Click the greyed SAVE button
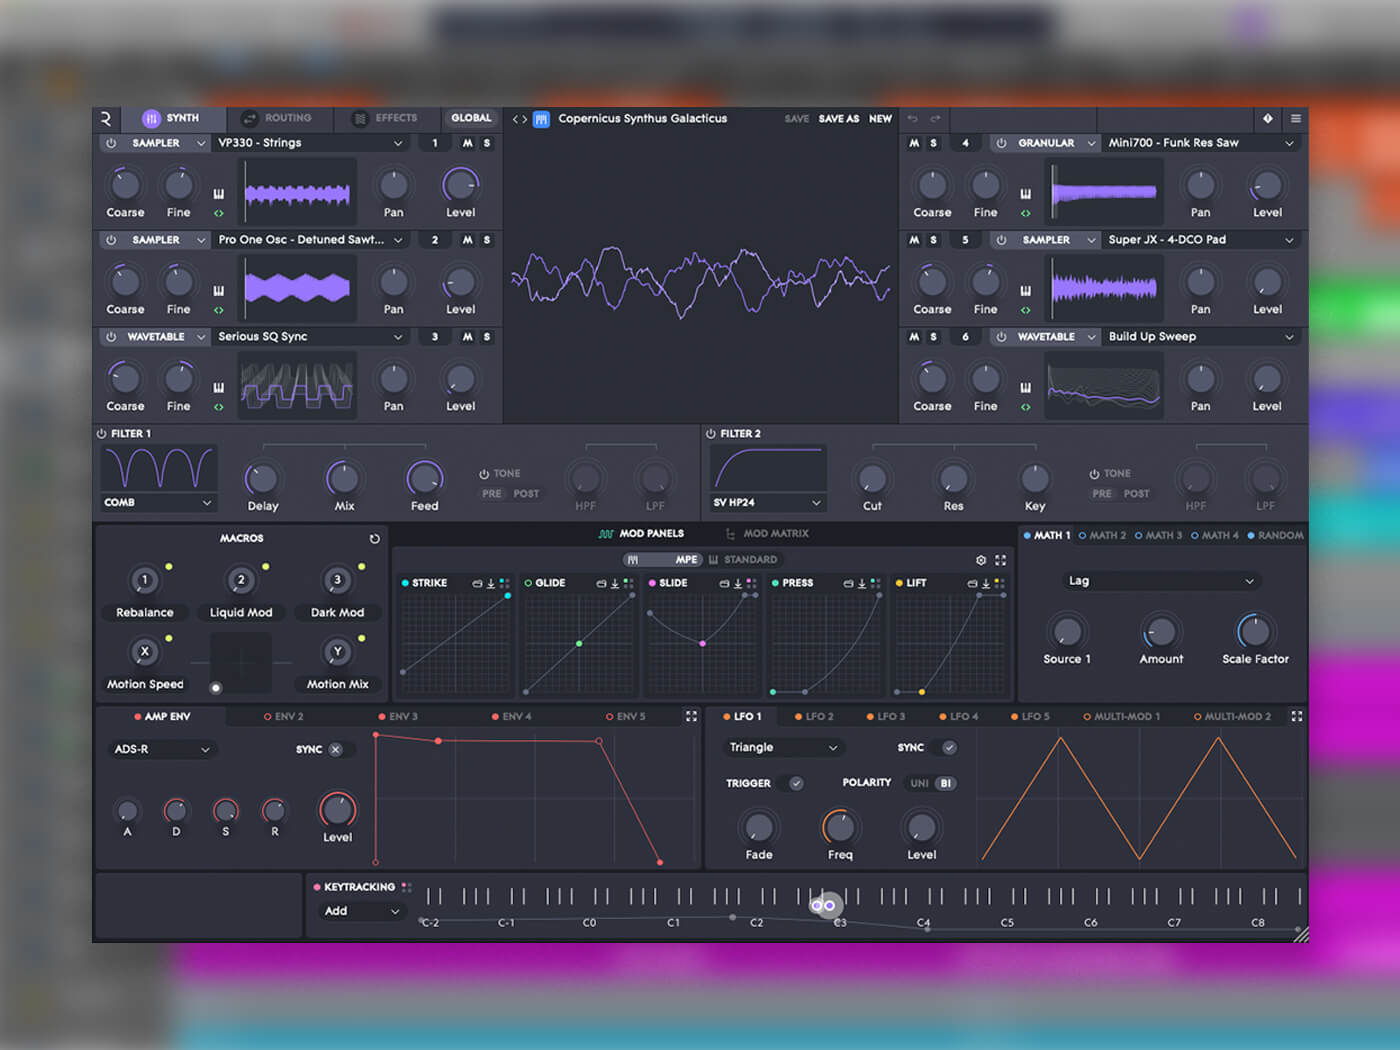The height and width of the screenshot is (1050, 1400). [797, 119]
